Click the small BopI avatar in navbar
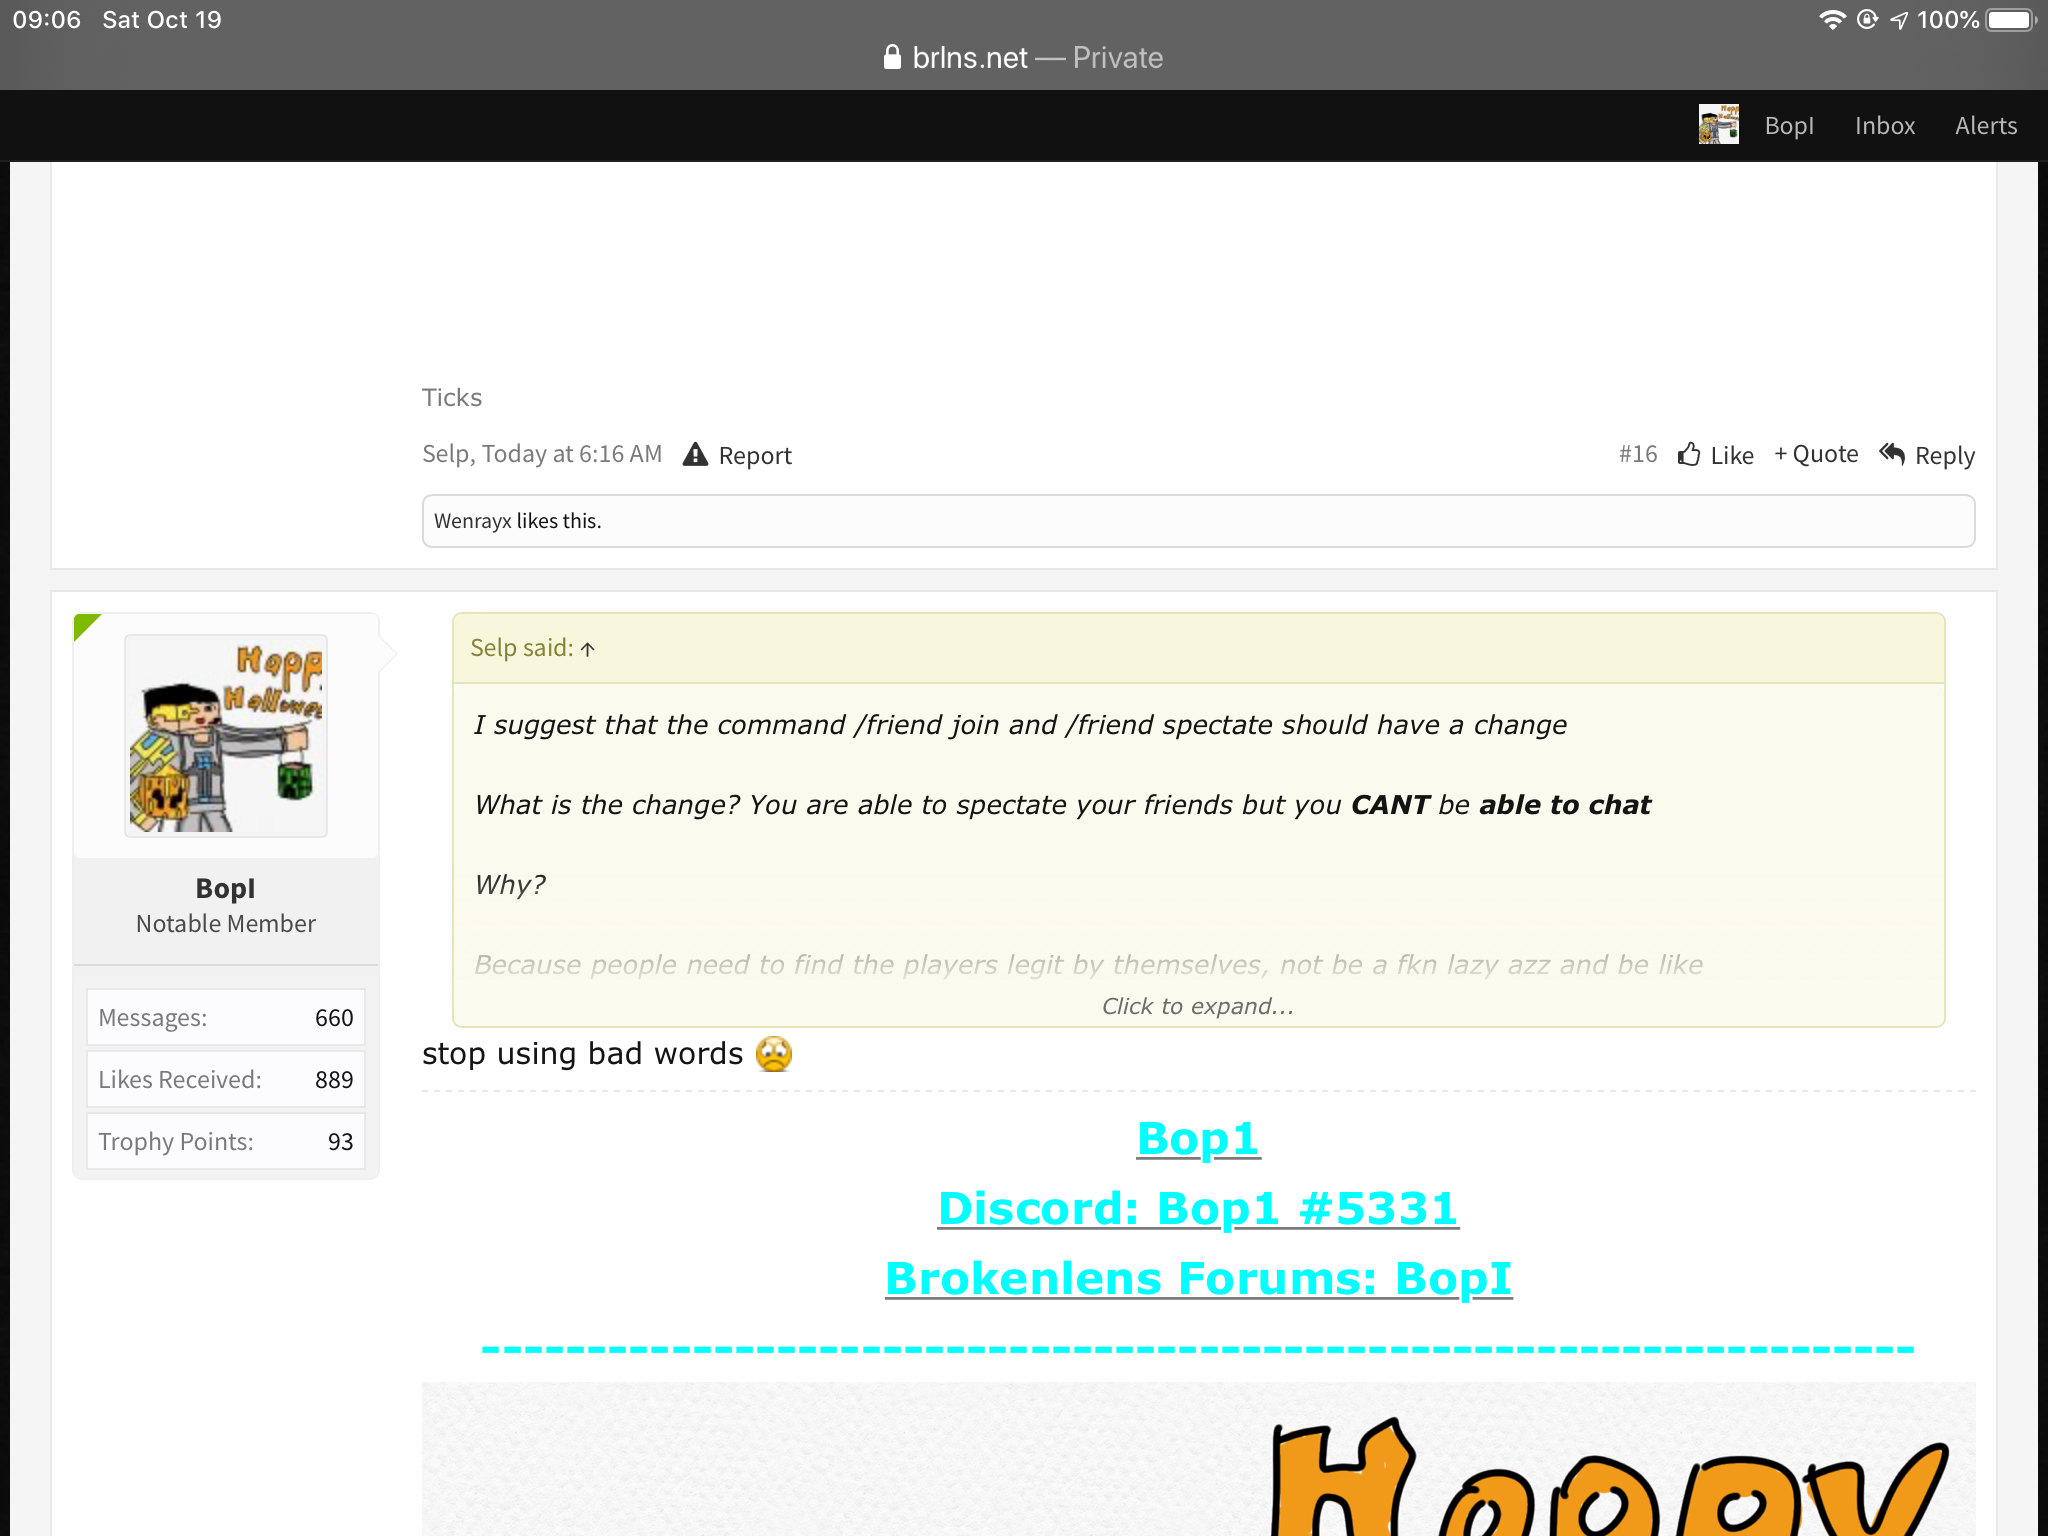The image size is (2048, 1536). tap(1718, 125)
